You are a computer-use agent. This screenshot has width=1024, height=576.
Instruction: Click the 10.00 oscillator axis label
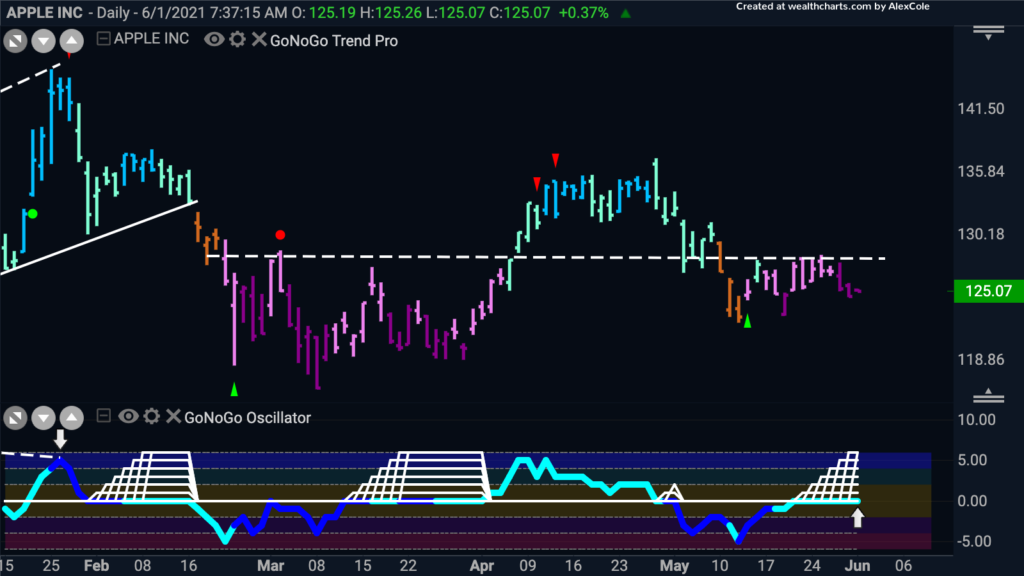click(976, 420)
